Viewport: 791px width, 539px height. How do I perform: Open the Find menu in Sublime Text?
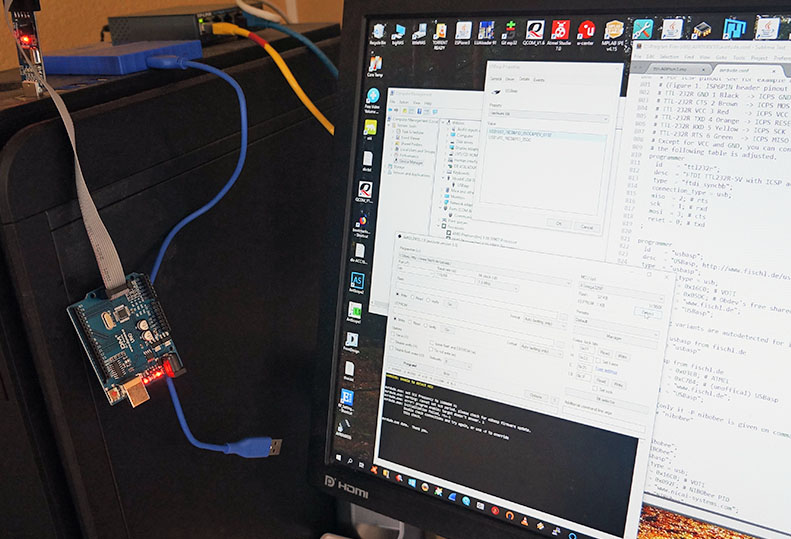tap(690, 57)
